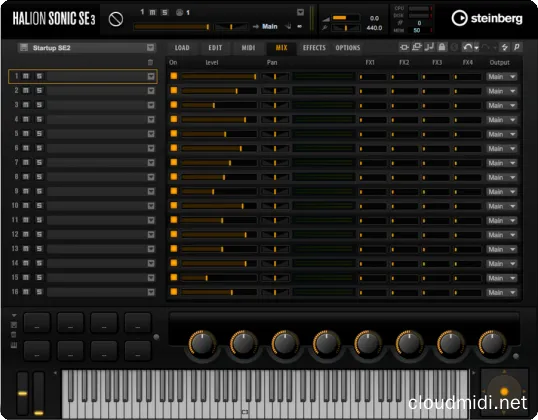Click the master volume slider at top
The width and height of the screenshot is (538, 420).
tap(346, 18)
